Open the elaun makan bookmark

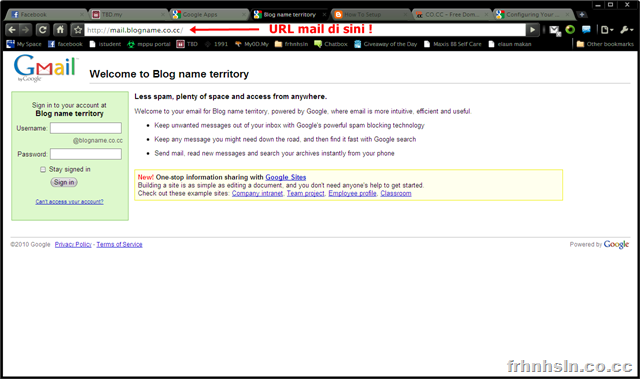click(510, 44)
